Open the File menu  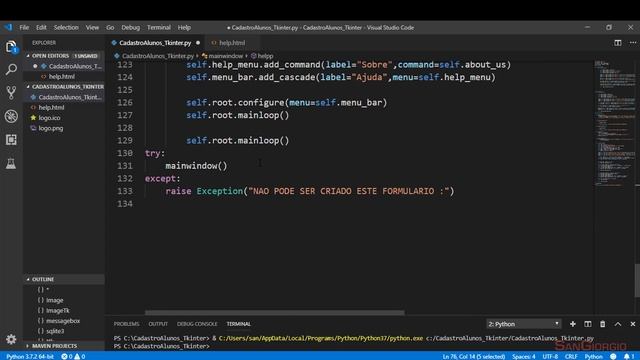[24, 27]
